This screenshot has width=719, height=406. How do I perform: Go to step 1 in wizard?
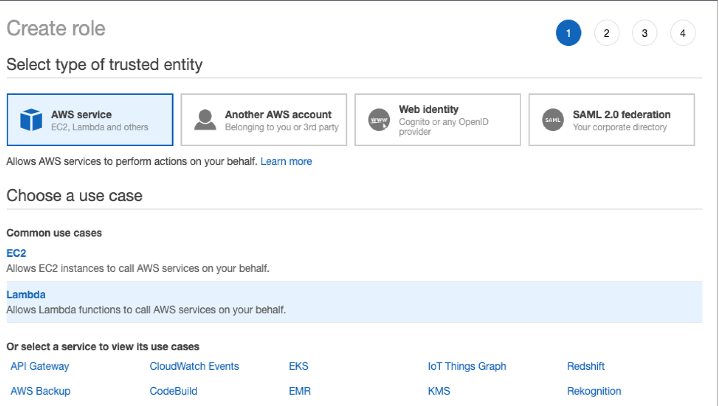[x=569, y=33]
